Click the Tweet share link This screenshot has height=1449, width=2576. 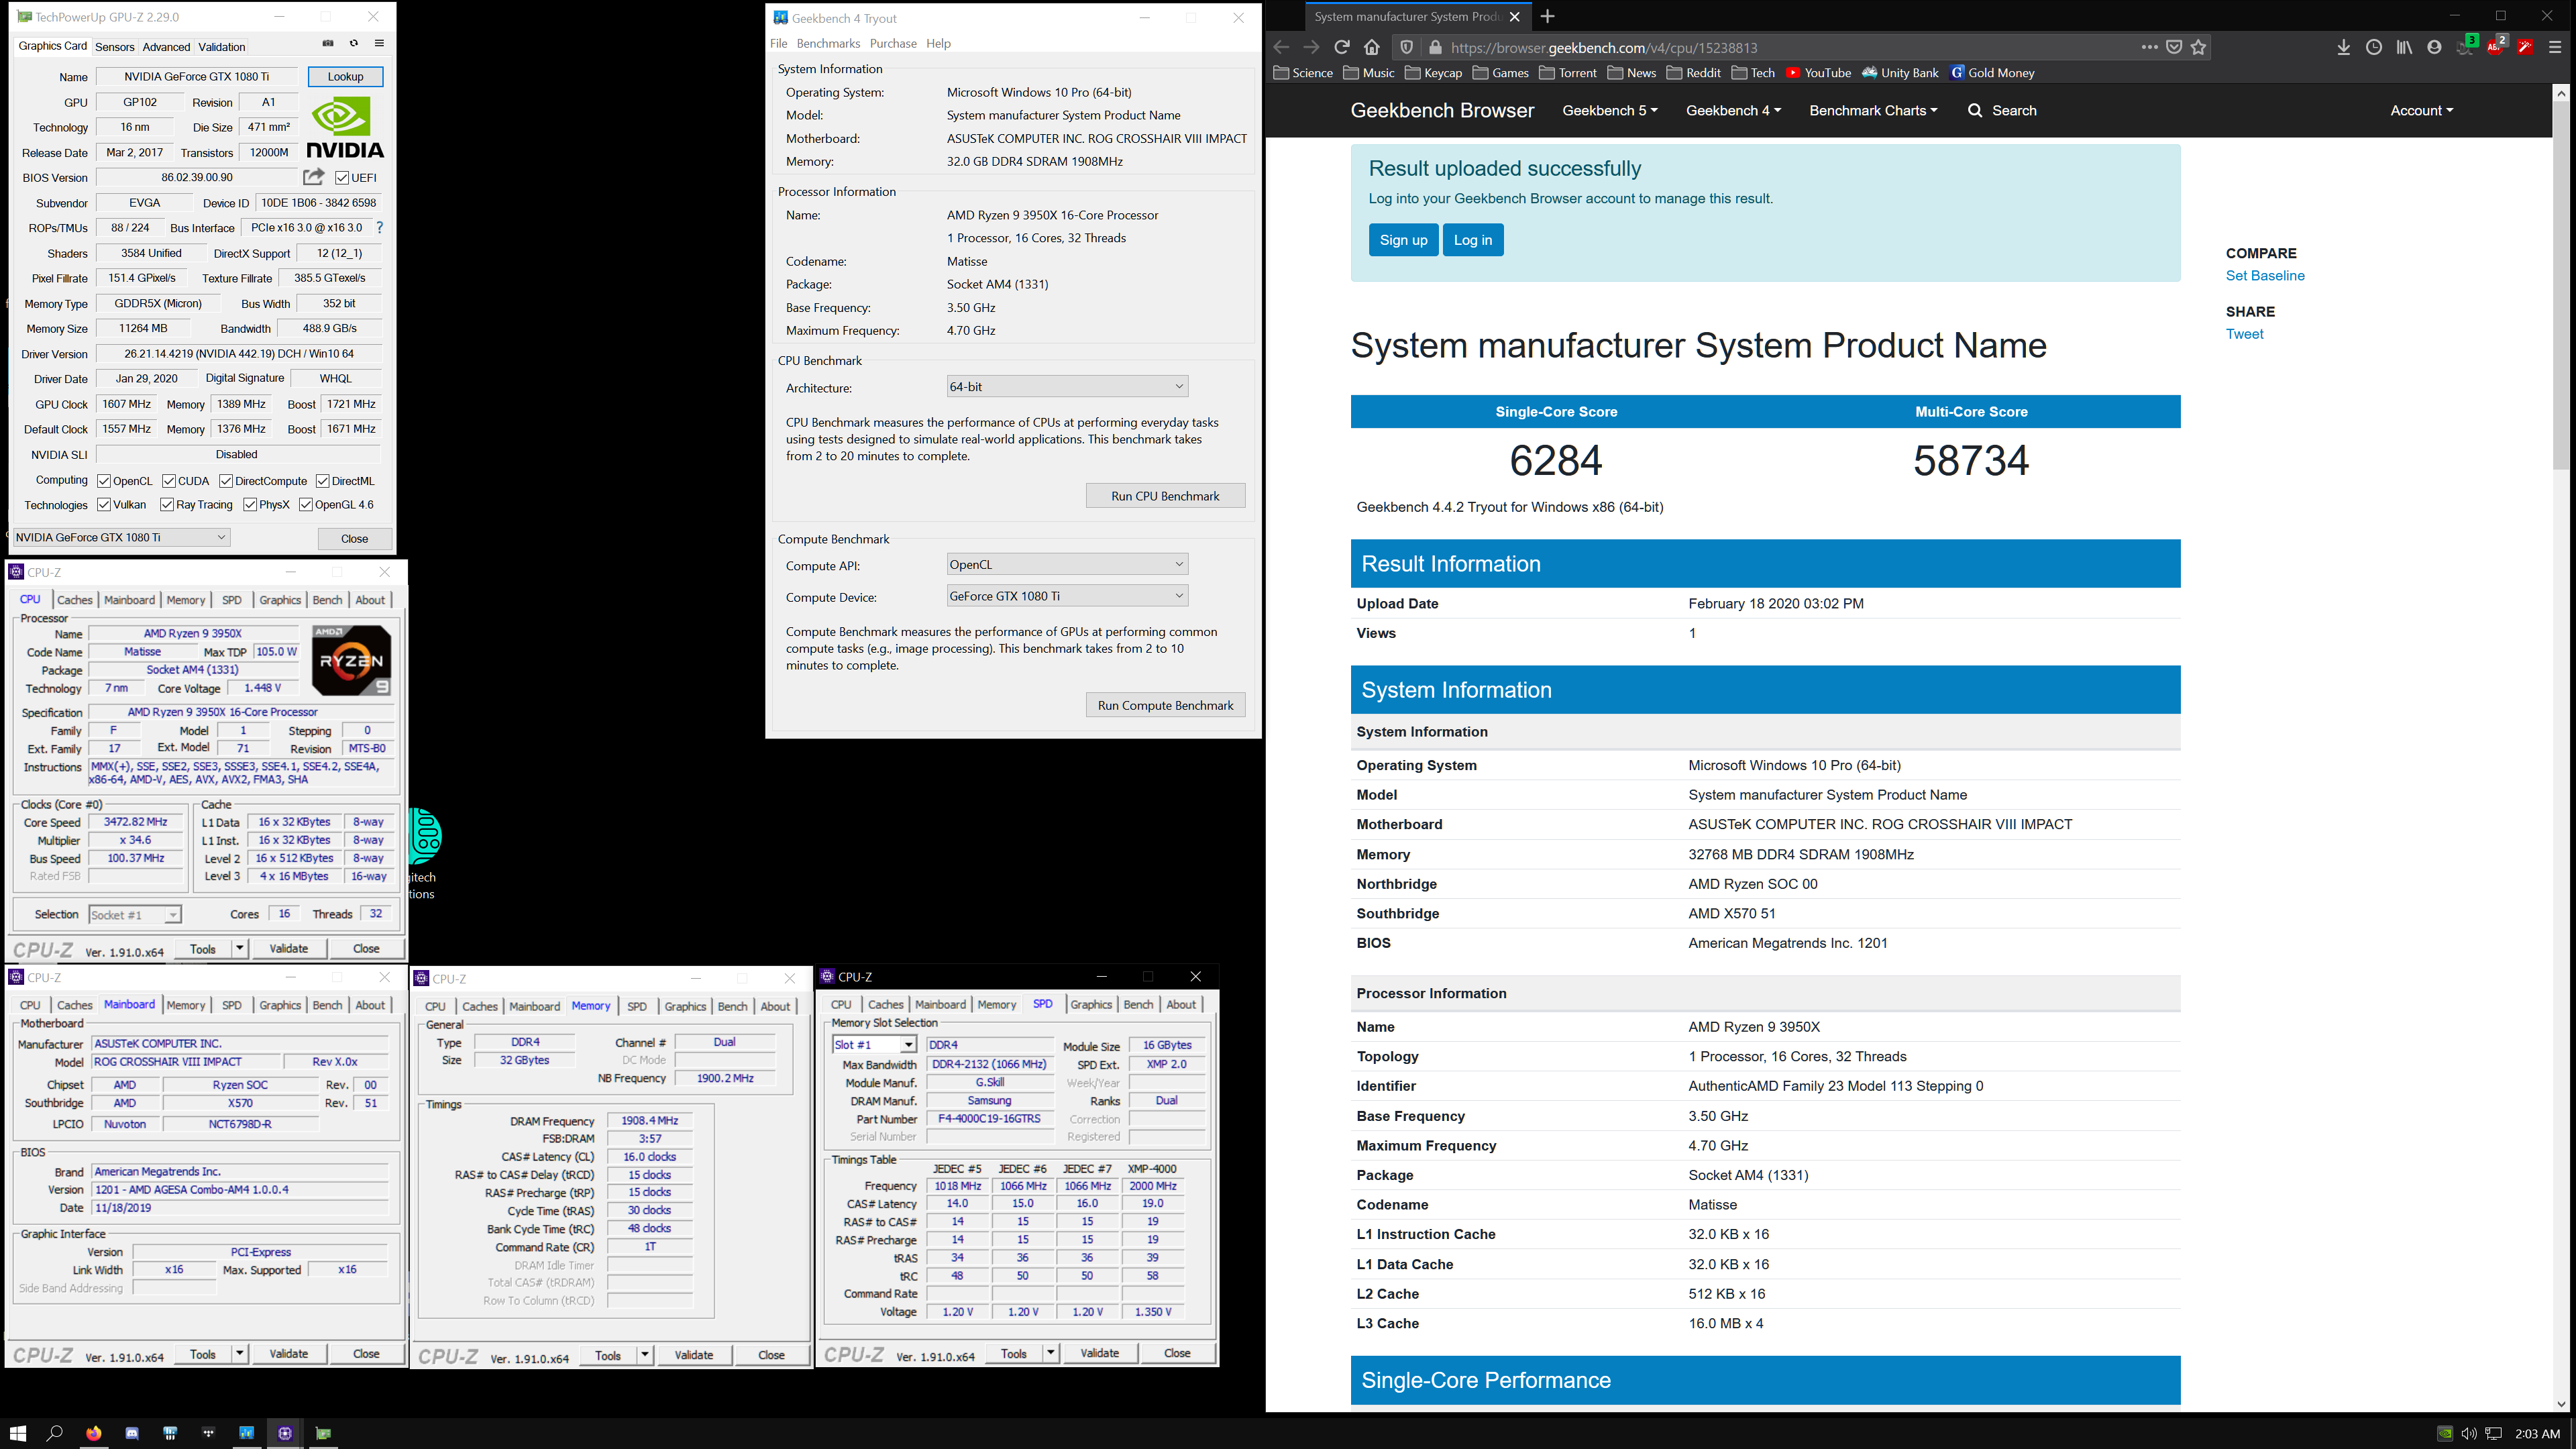pyautogui.click(x=2244, y=334)
